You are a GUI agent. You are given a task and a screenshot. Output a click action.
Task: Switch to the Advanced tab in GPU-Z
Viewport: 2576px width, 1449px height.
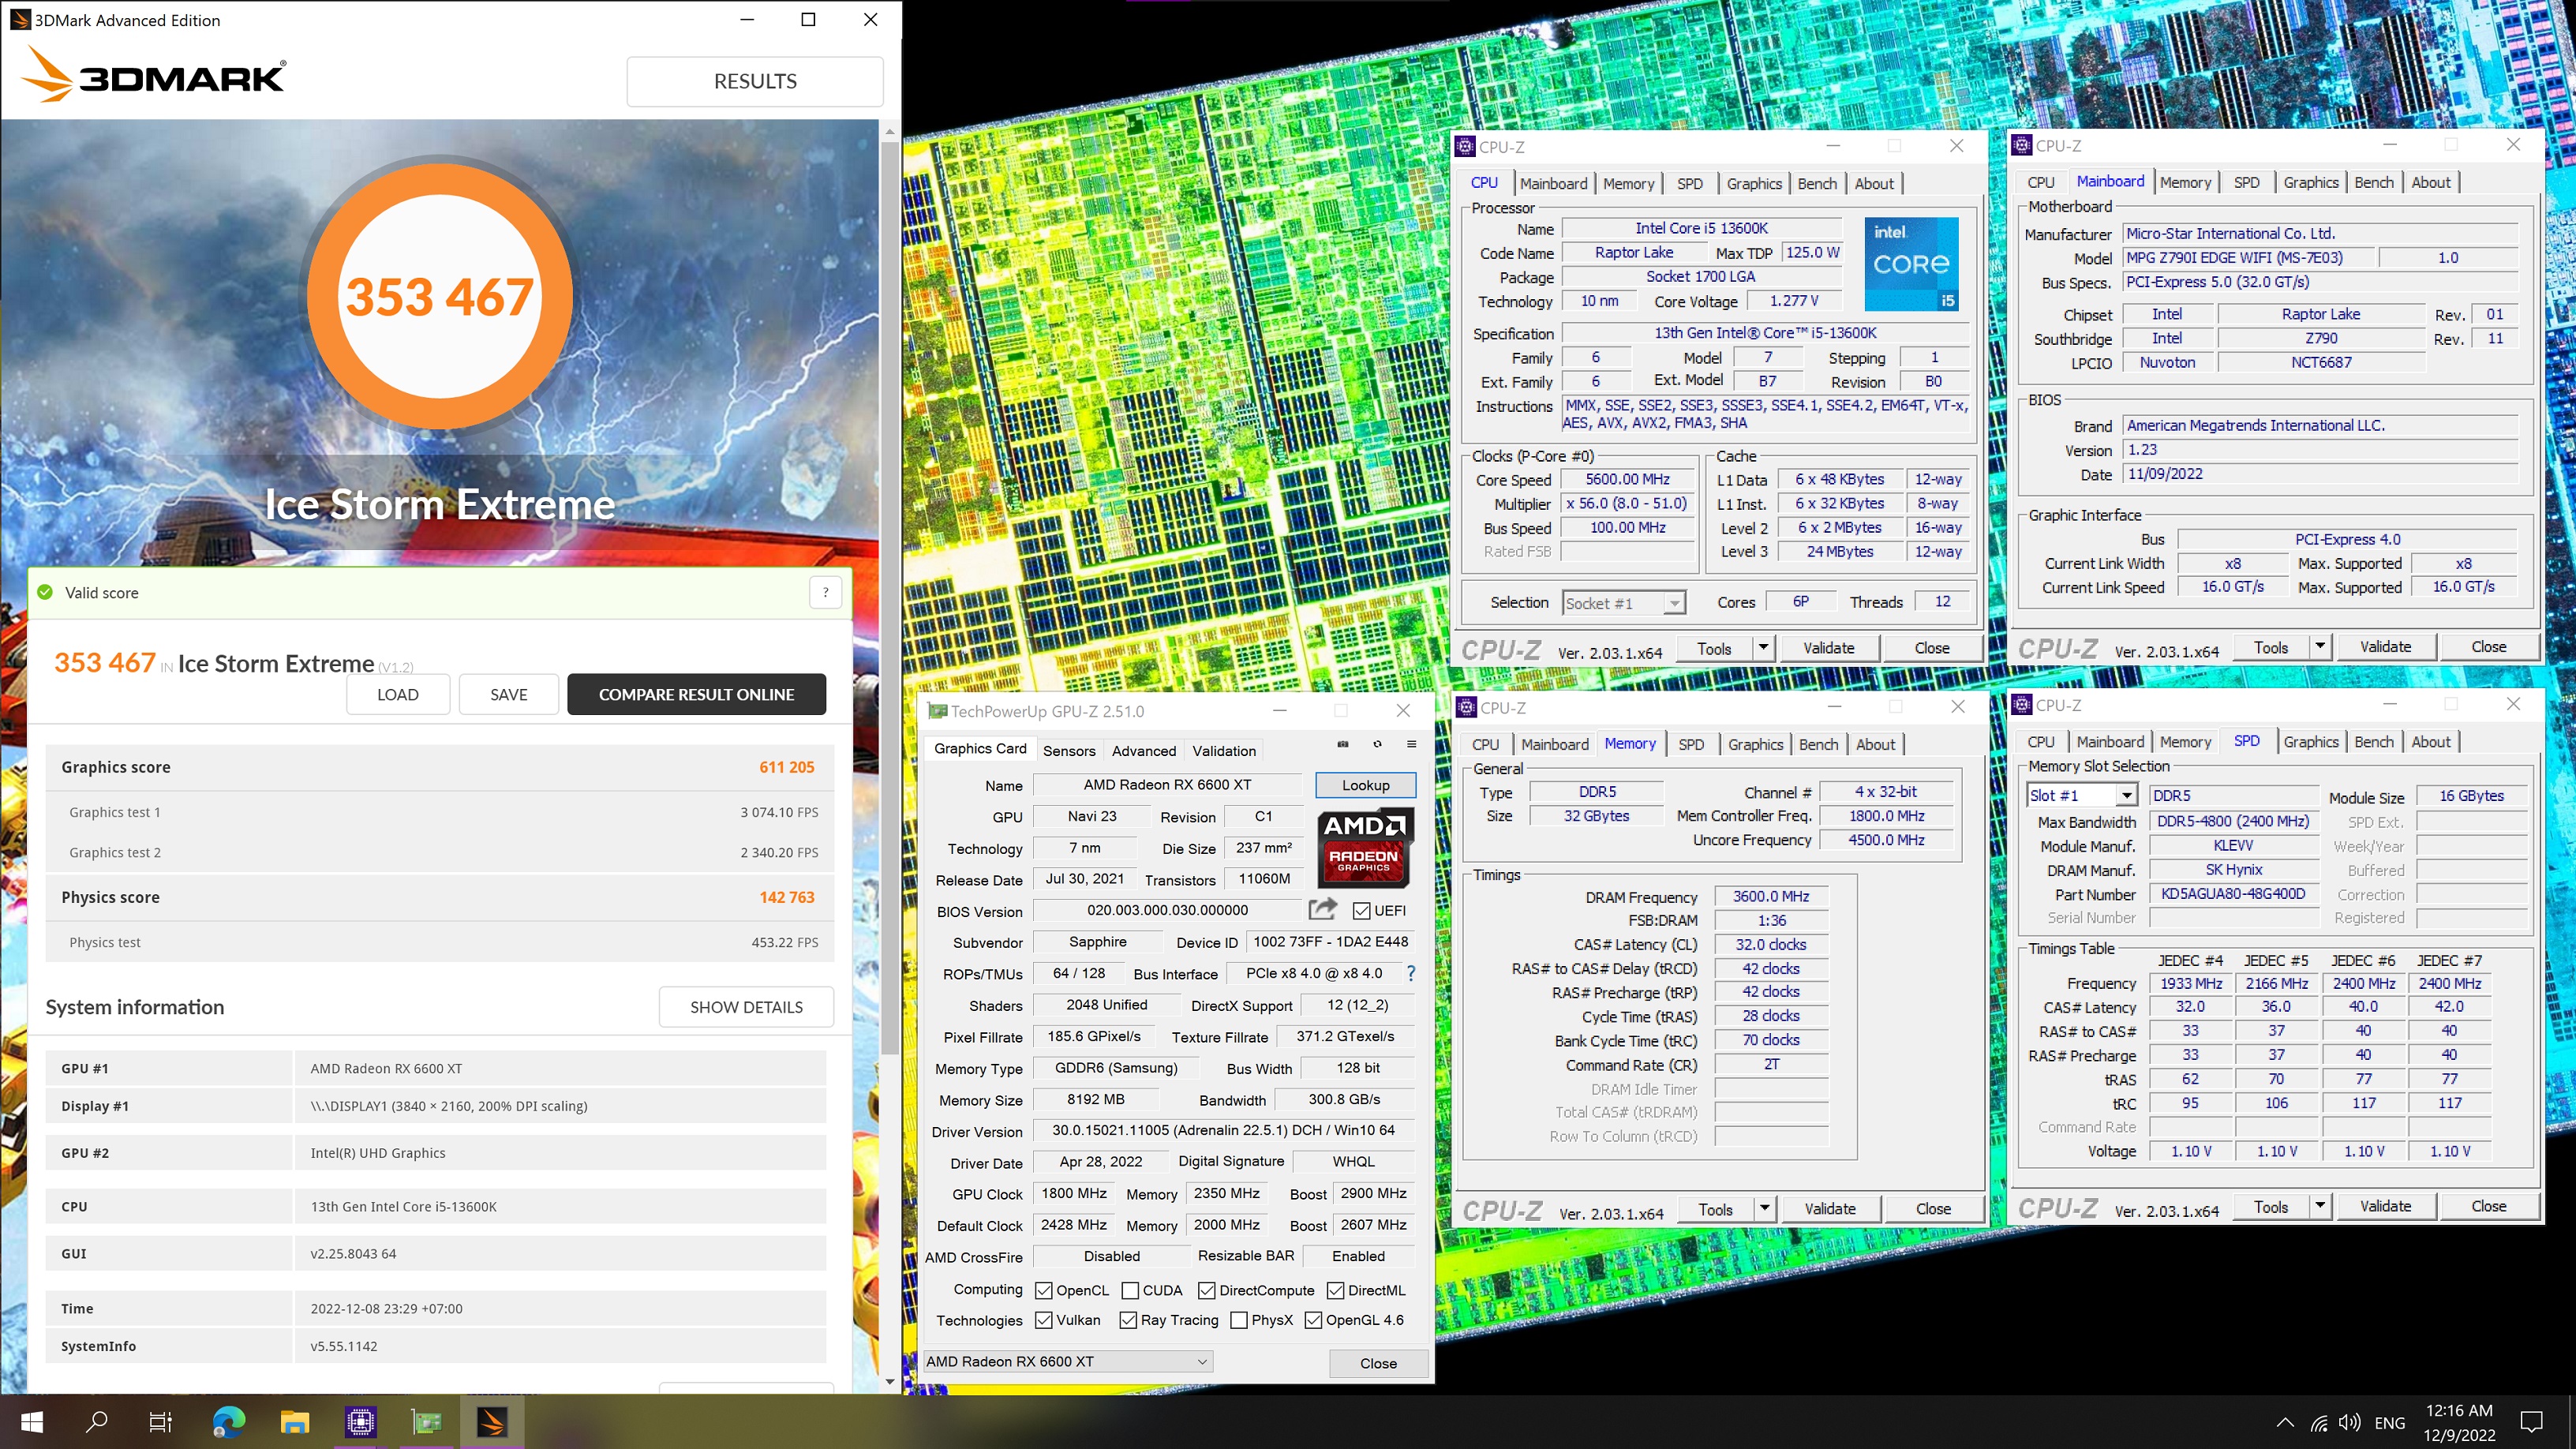point(1143,750)
